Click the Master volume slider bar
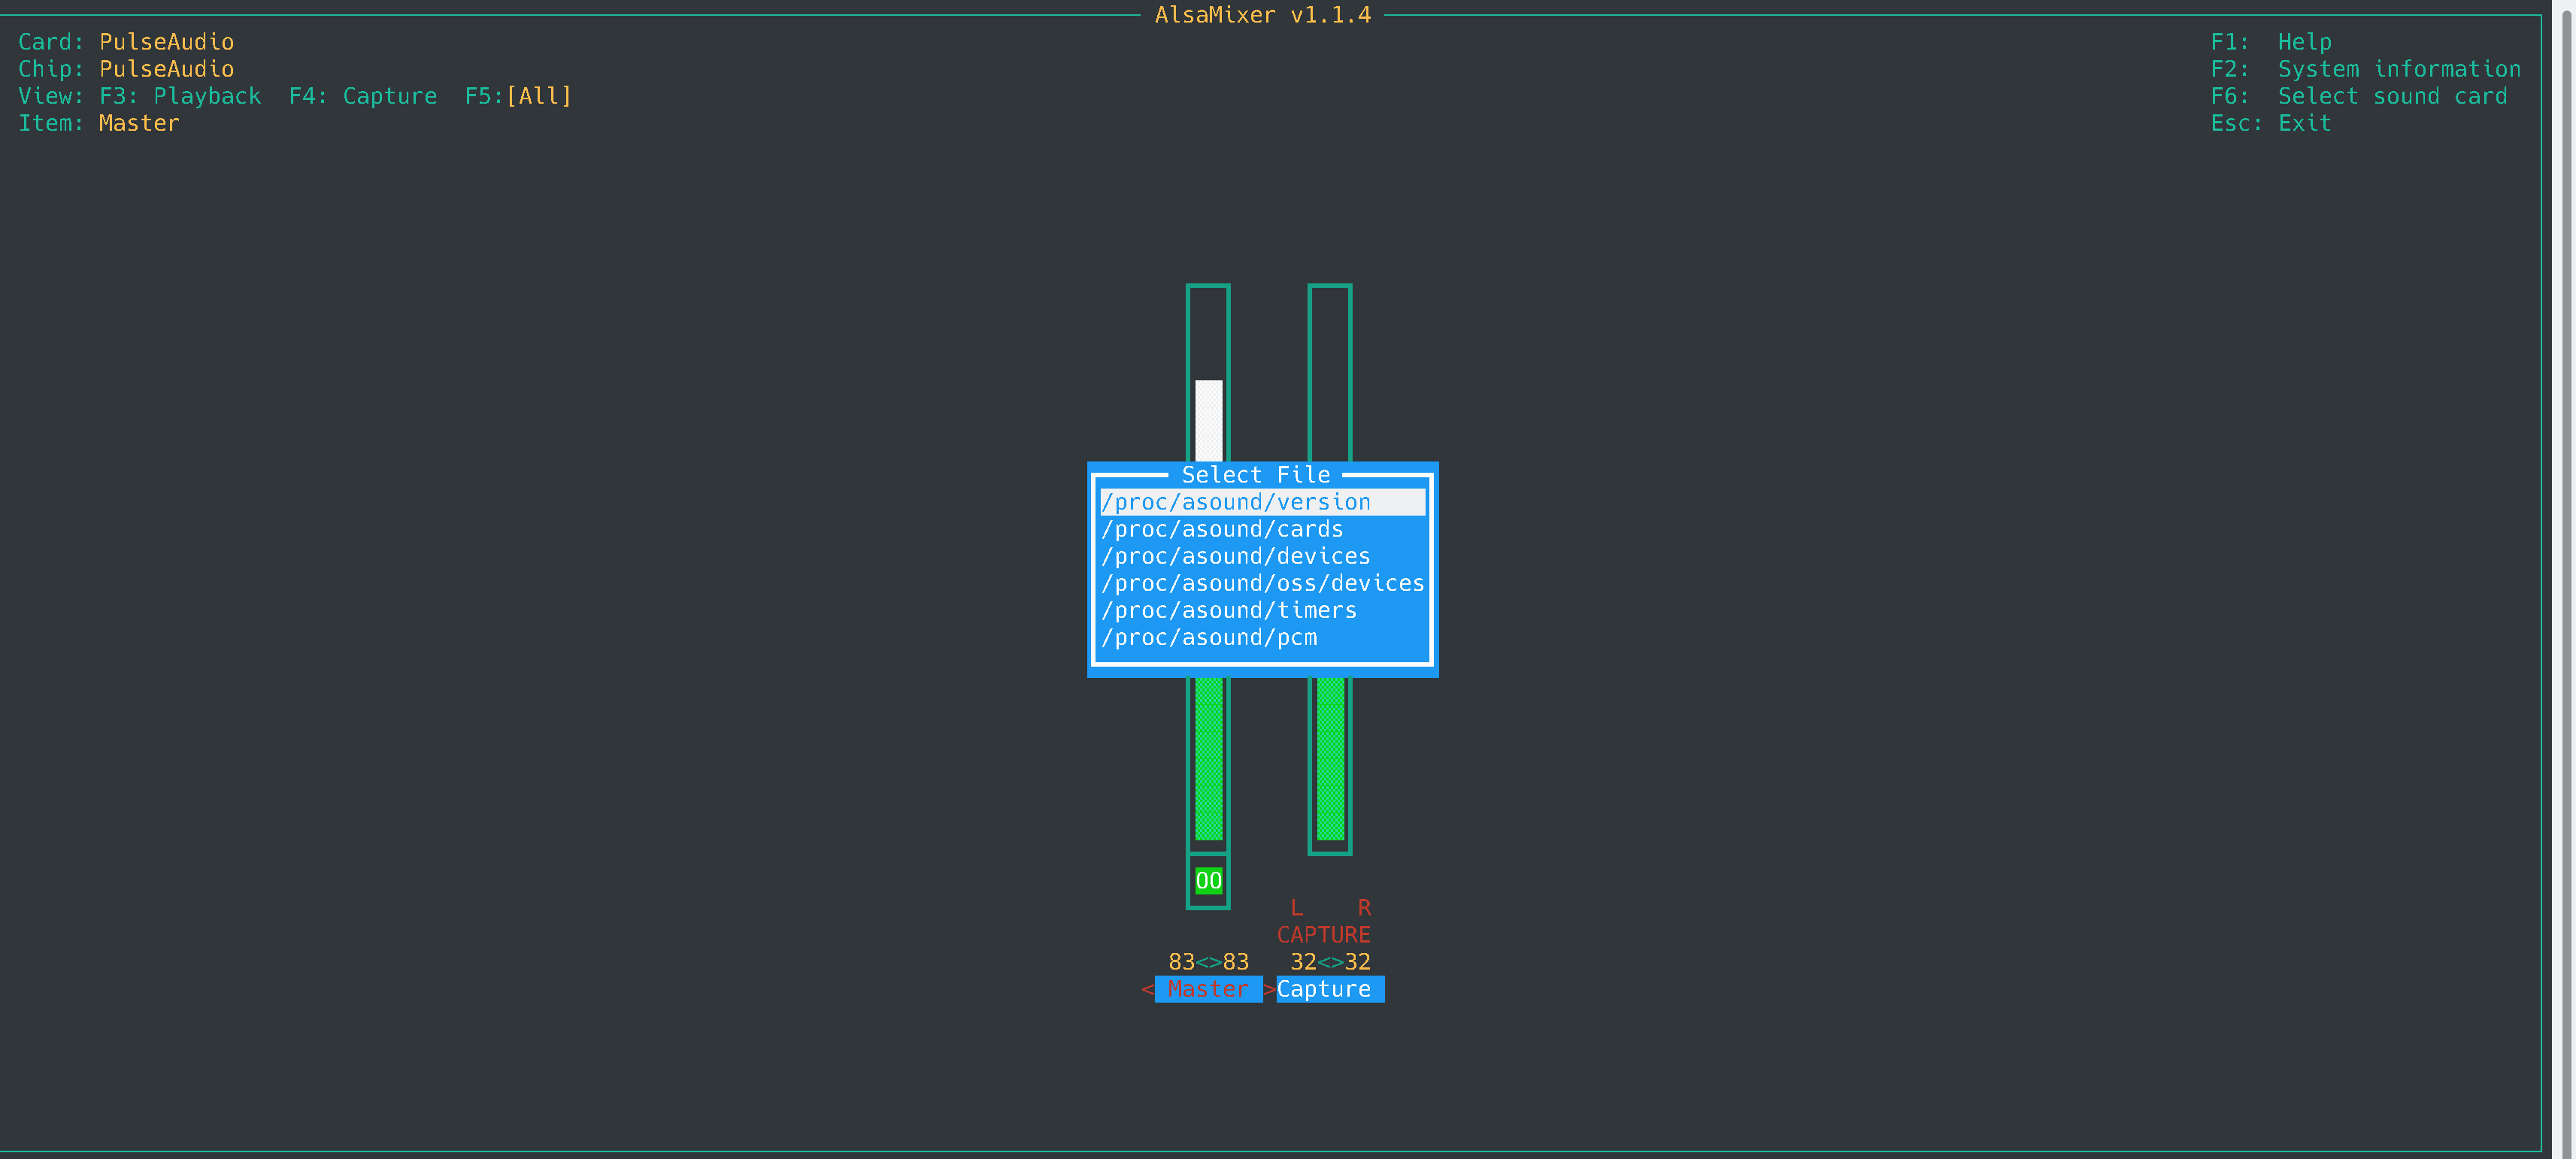The image size is (2576, 1159). [1208, 568]
